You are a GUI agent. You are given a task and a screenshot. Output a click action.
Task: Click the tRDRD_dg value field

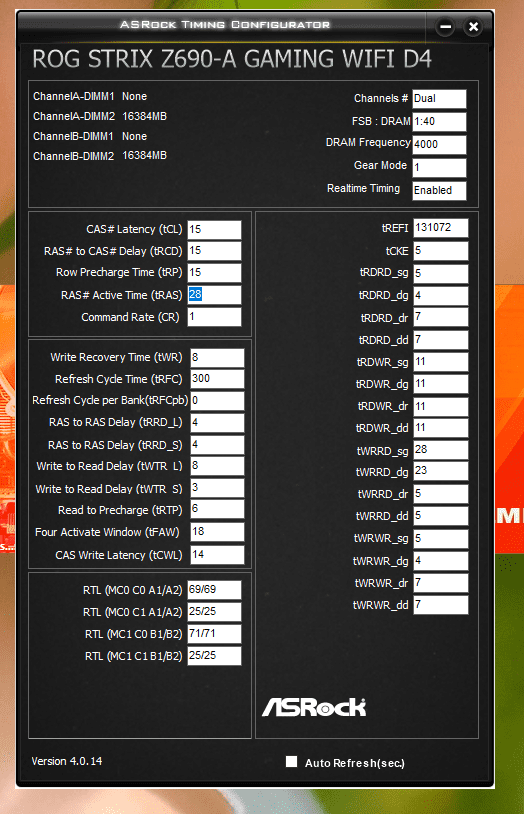coord(441,295)
